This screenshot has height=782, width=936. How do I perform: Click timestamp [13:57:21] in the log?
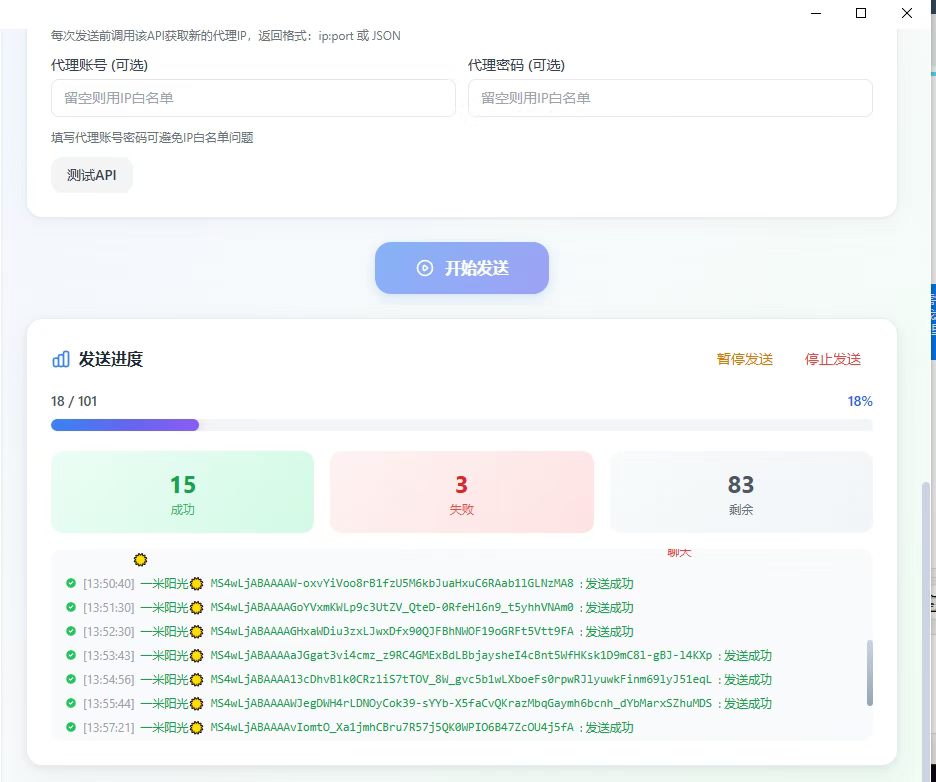109,728
